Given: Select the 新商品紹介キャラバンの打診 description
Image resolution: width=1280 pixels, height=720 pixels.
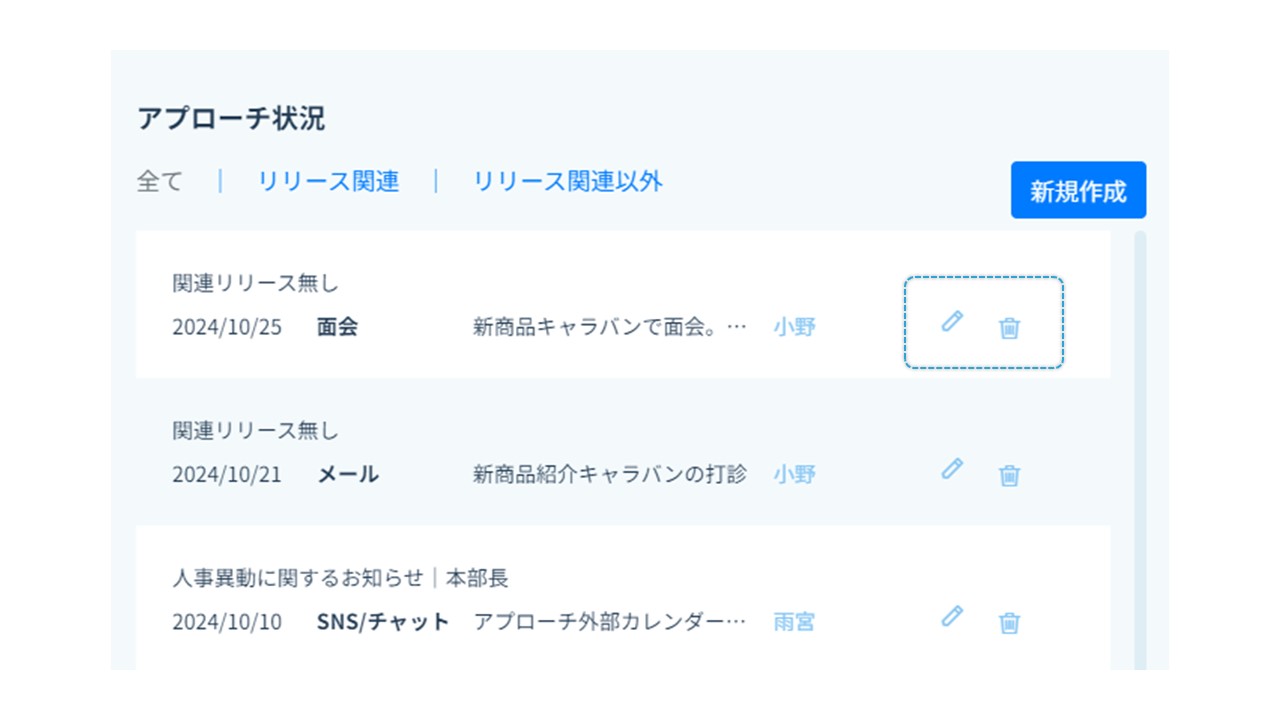Looking at the screenshot, I should pyautogui.click(x=609, y=474).
